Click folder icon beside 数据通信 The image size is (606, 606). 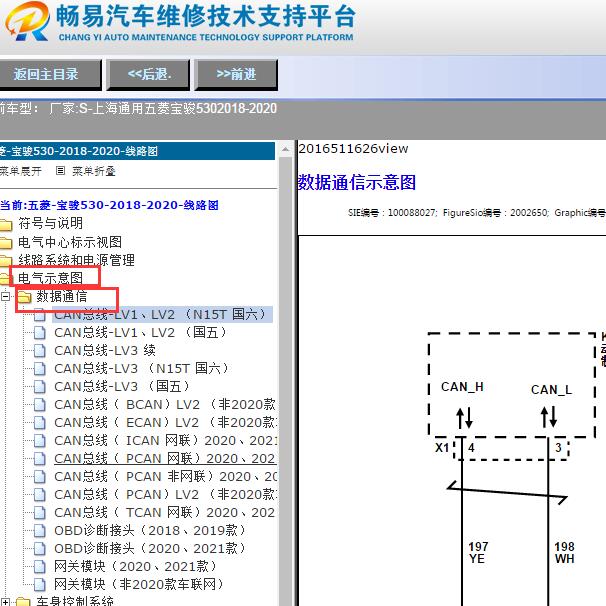click(24, 297)
